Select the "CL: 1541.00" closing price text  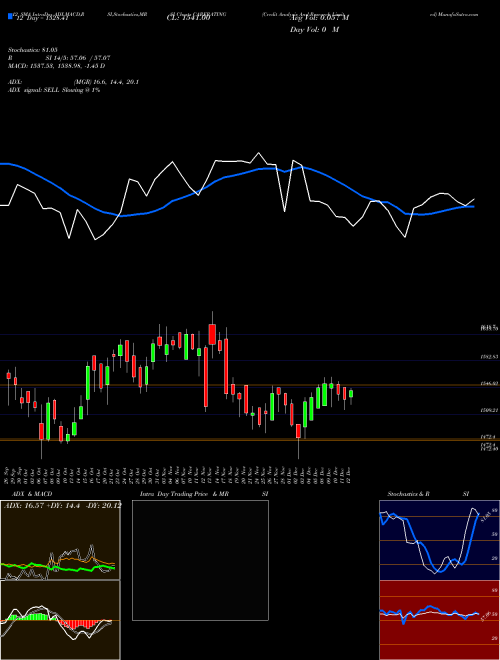click(189, 18)
